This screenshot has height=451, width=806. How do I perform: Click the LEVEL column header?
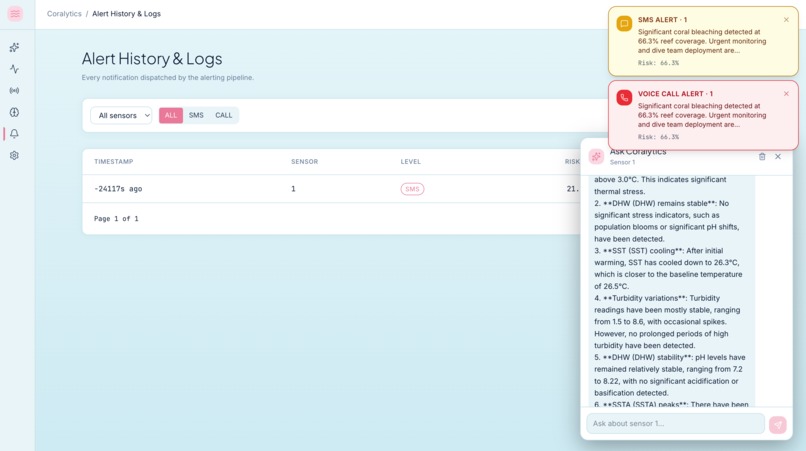click(x=411, y=161)
